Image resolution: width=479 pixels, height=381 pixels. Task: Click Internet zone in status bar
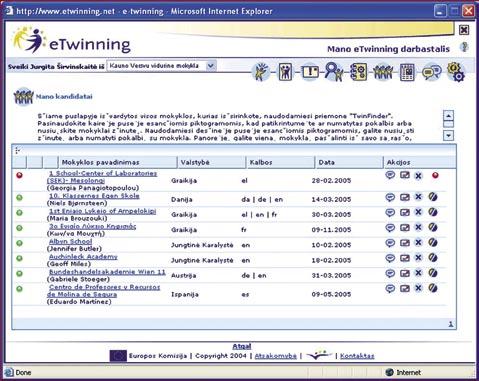(403, 372)
